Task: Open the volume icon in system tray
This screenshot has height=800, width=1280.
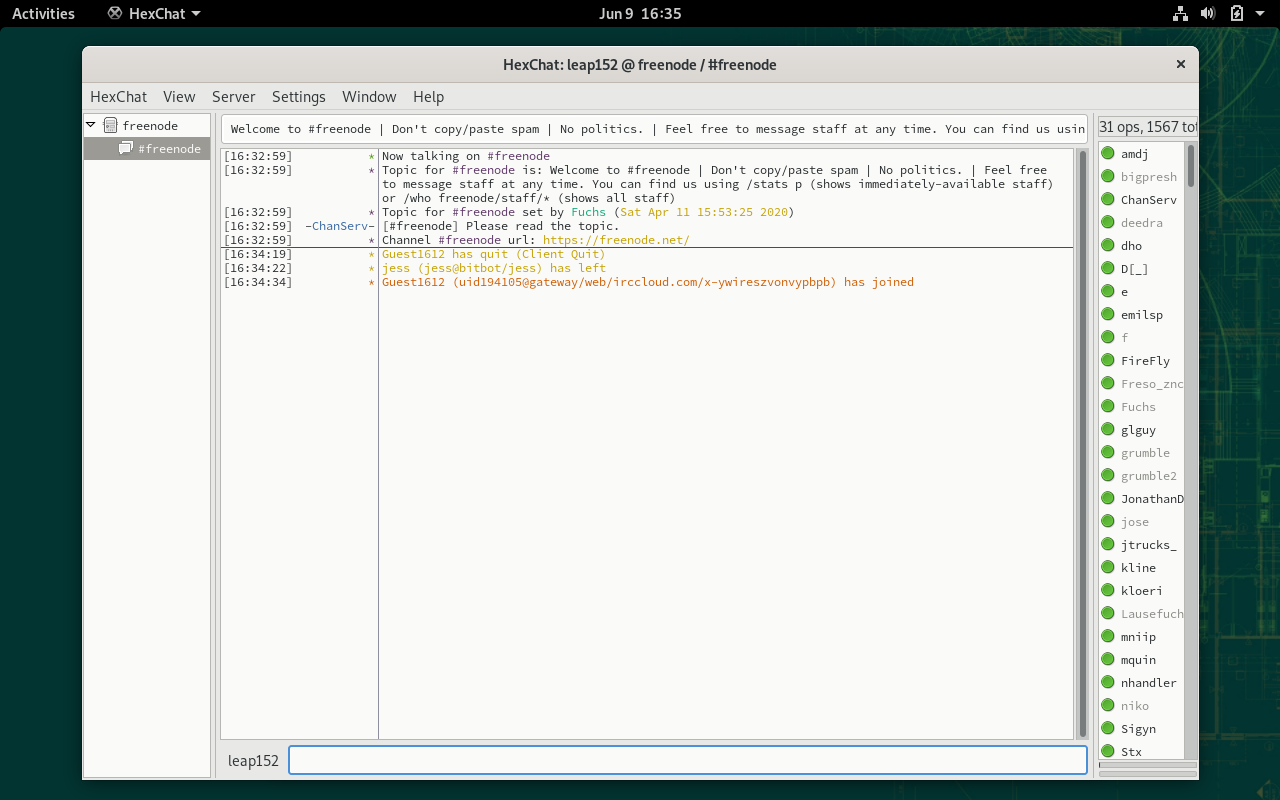Action: point(1208,14)
